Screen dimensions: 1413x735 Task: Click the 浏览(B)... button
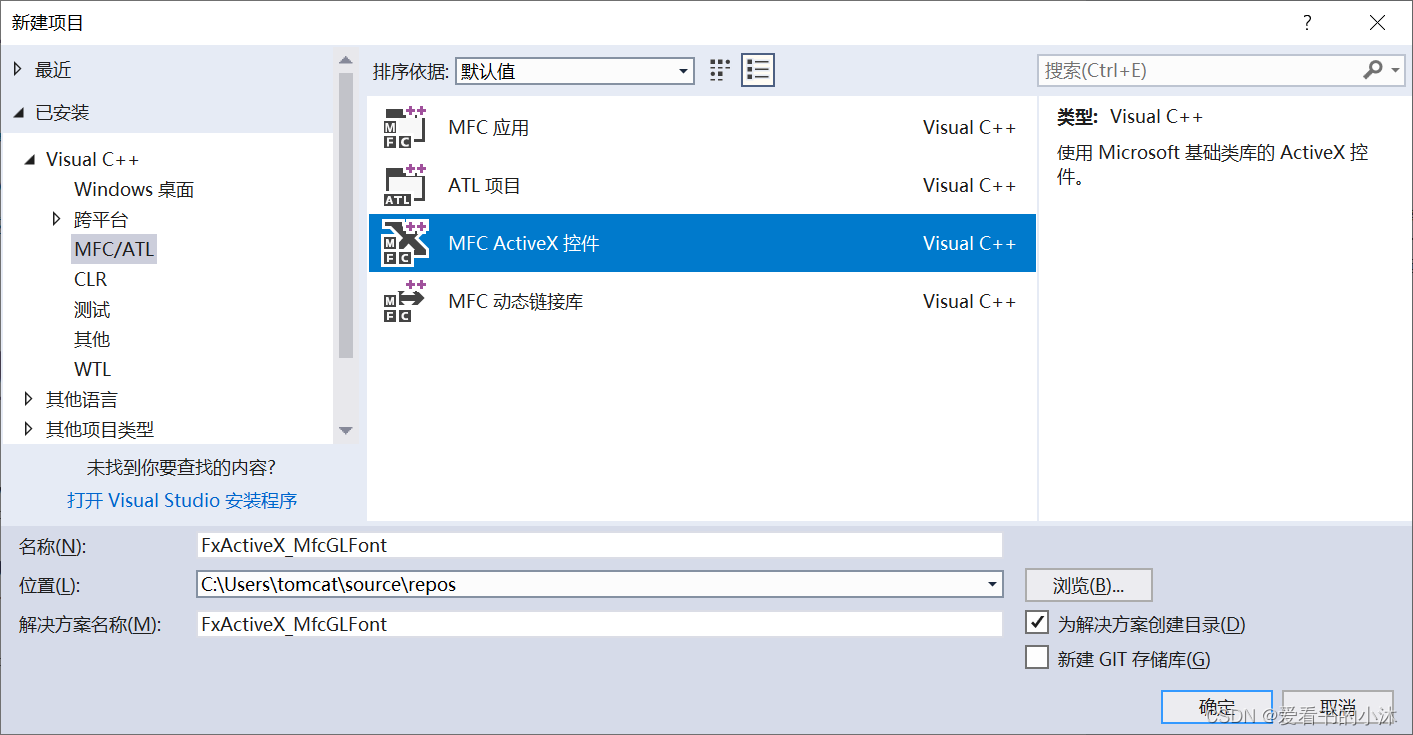click(x=1088, y=585)
